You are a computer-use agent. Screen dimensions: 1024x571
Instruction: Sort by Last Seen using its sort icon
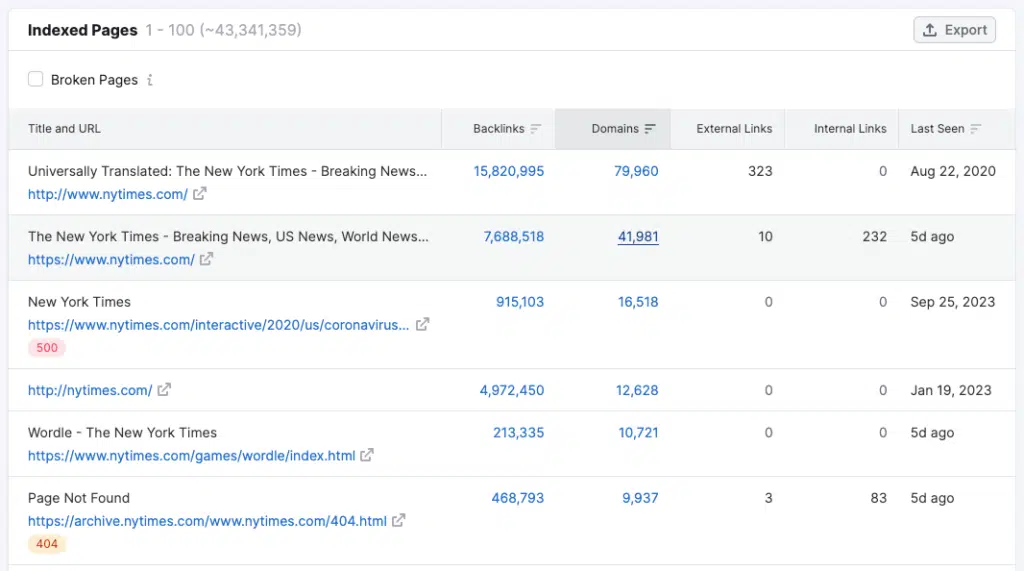(x=976, y=129)
